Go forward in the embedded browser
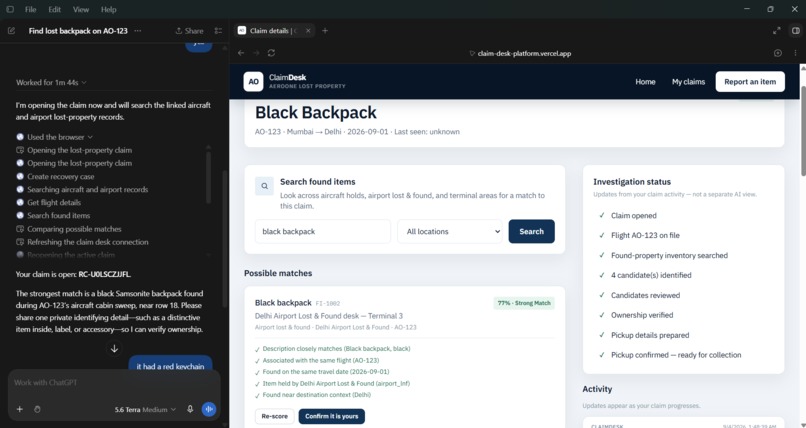Viewport: 806px width, 428px height. coord(256,53)
